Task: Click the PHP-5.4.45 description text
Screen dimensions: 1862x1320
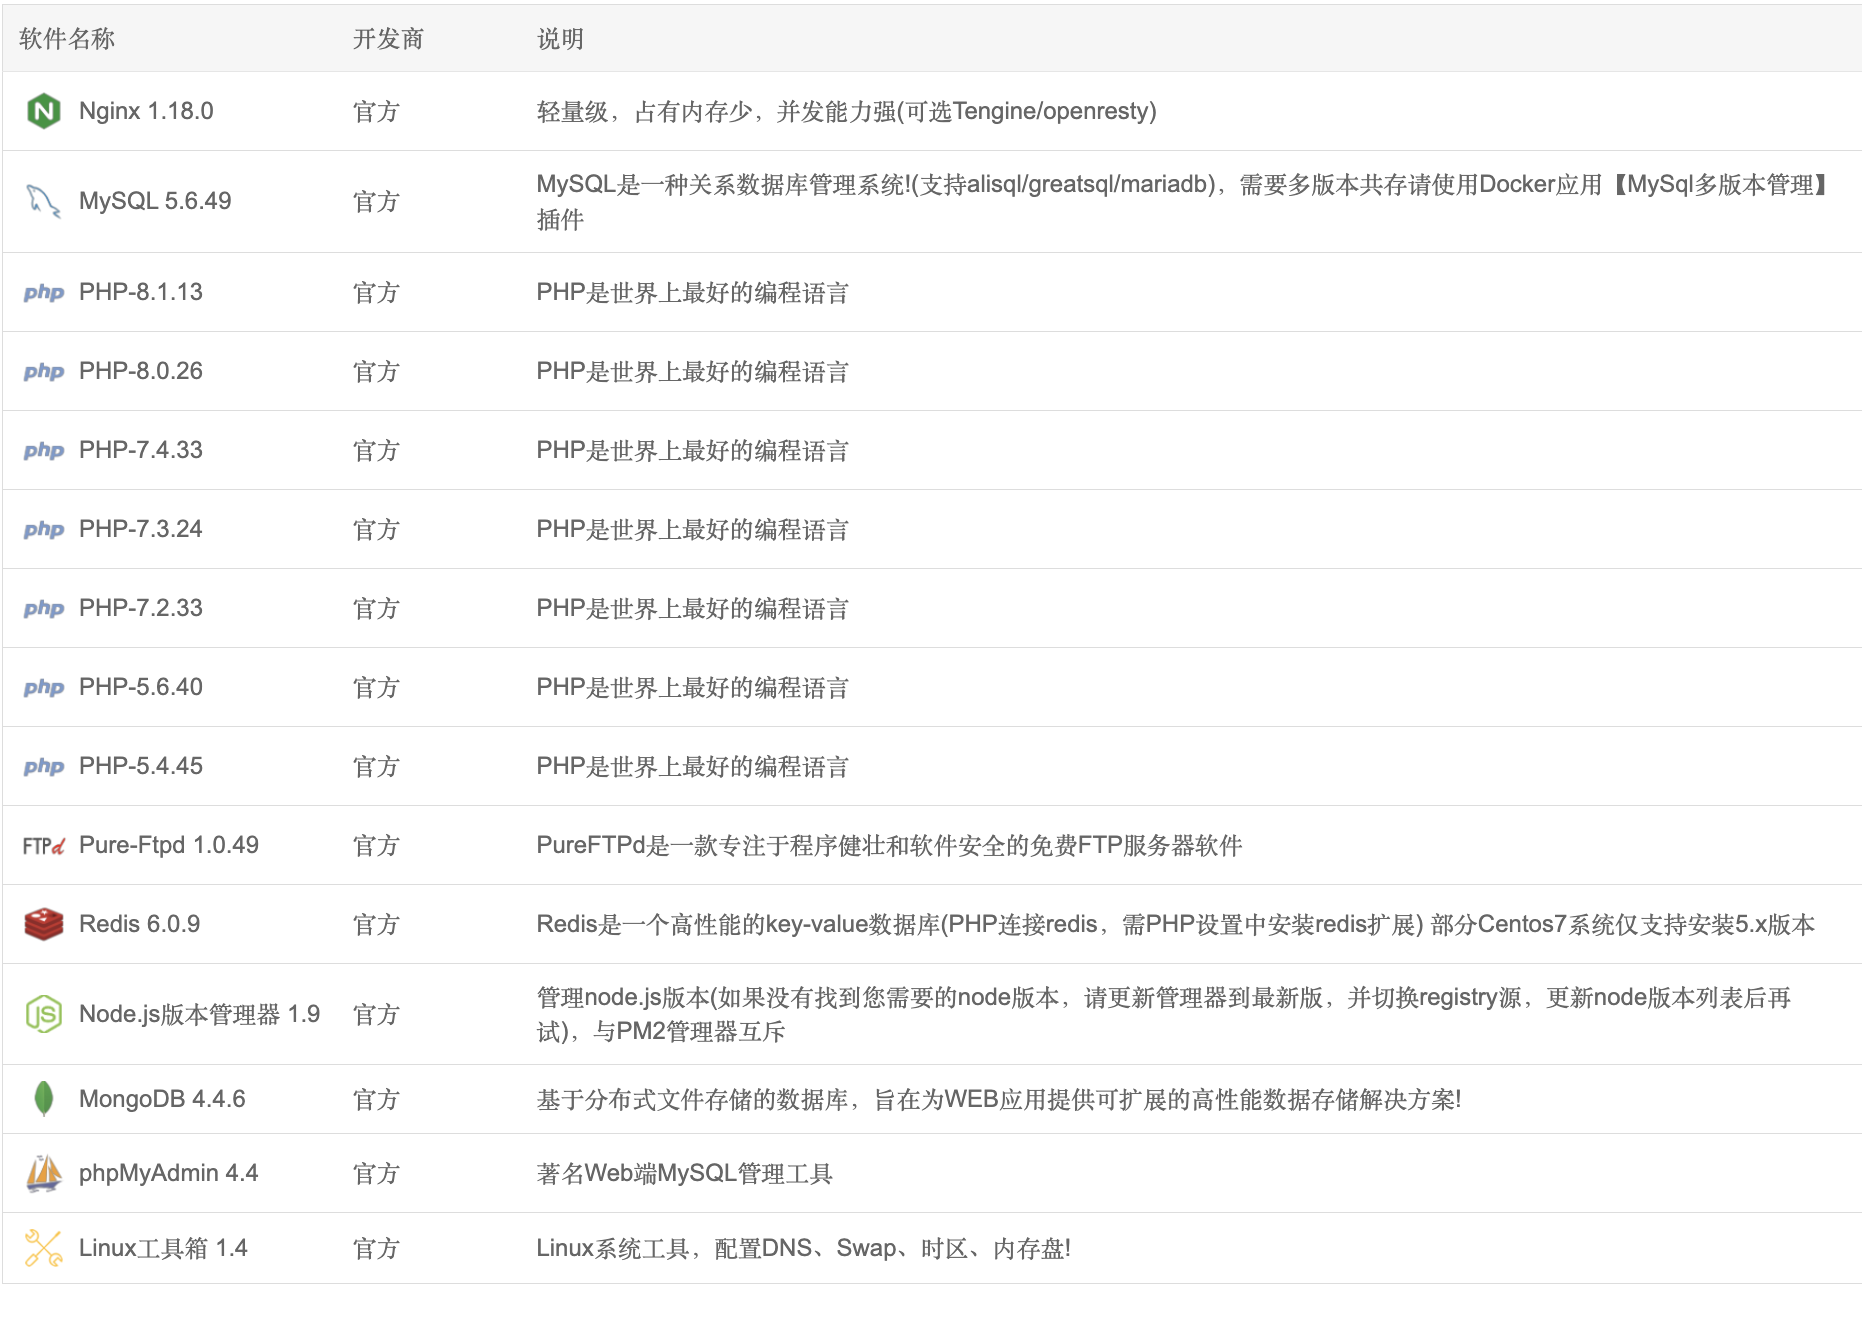Action: [x=693, y=766]
